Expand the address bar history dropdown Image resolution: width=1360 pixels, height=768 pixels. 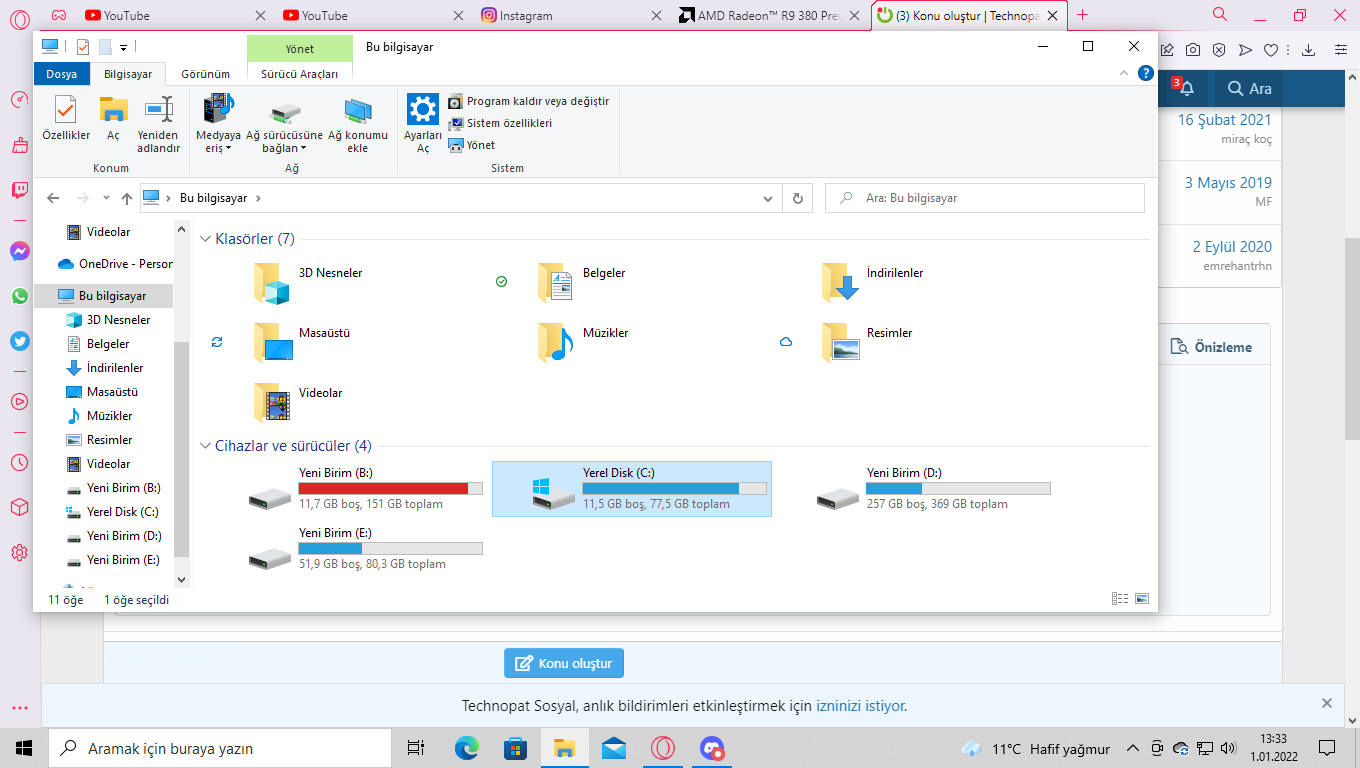coord(767,198)
